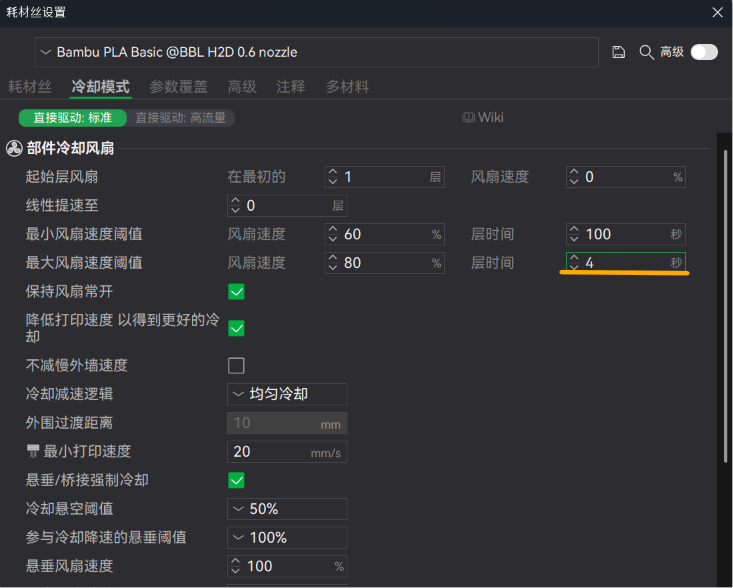Switch to the 多材料 tab
Image resolution: width=733 pixels, height=588 pixels.
point(347,86)
